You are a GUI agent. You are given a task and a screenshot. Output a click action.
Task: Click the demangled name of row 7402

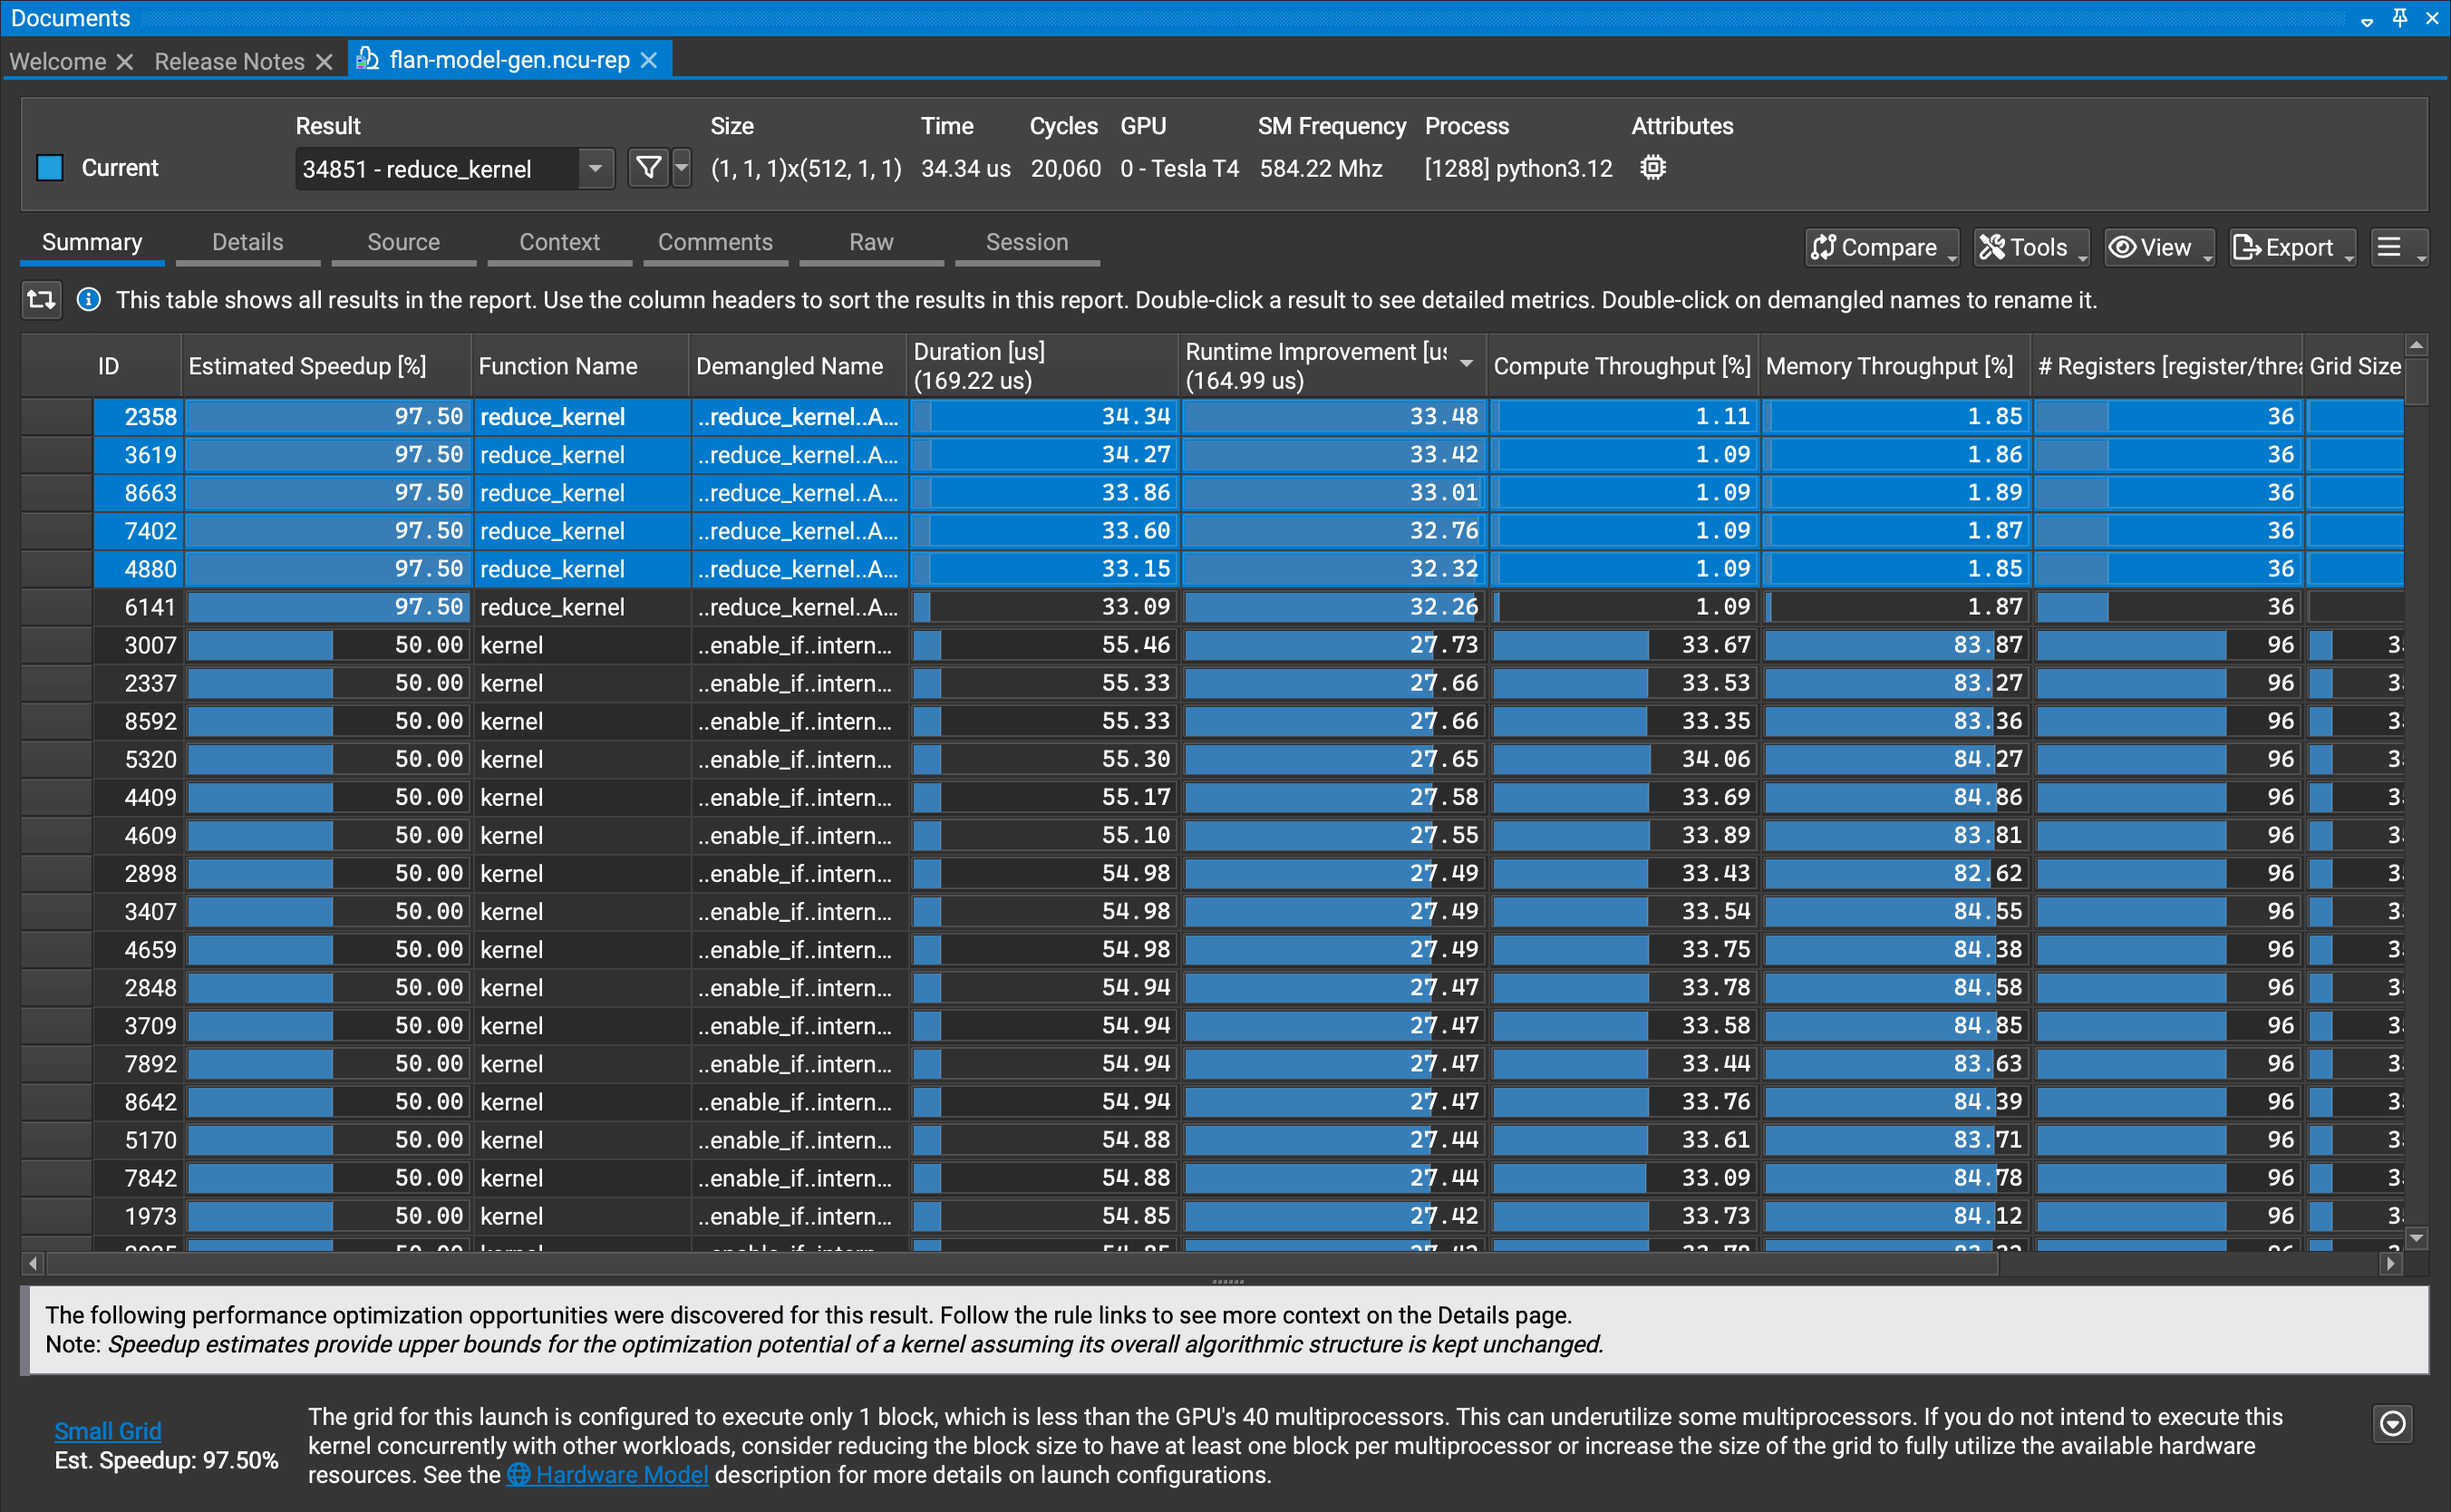click(798, 531)
